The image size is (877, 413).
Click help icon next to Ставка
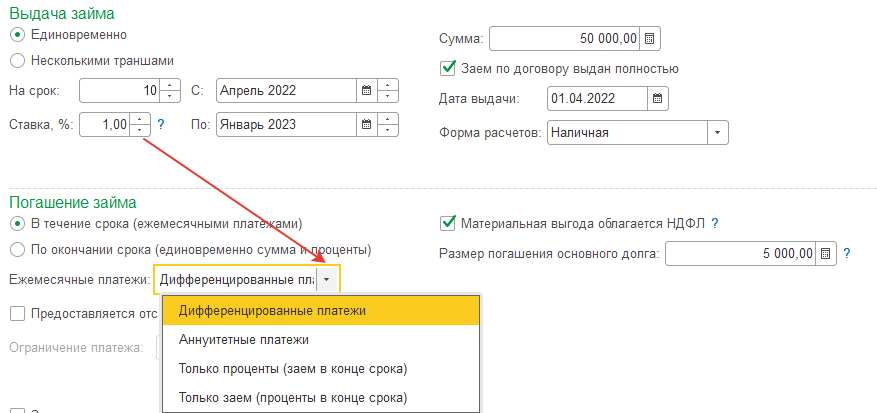pyautogui.click(x=160, y=125)
